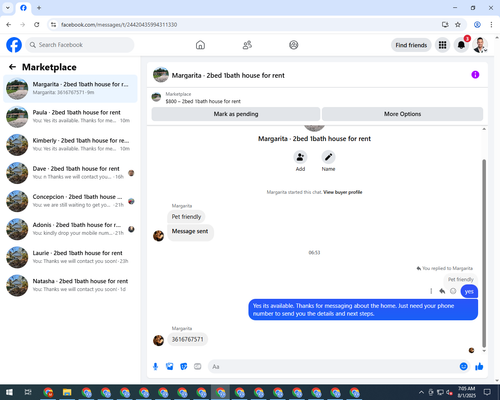500x400 pixels.
Task: Go back in the browser
Action: 9,25
